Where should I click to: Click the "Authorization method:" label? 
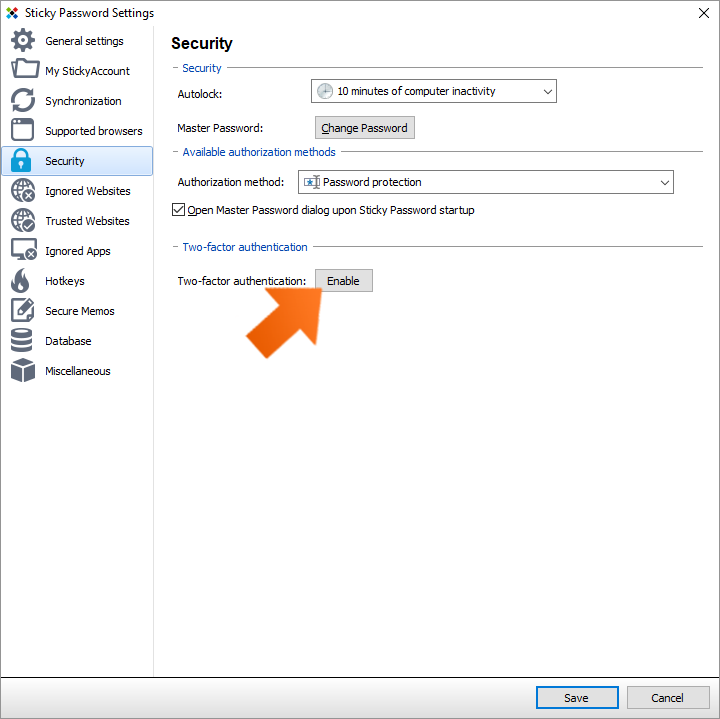point(231,182)
